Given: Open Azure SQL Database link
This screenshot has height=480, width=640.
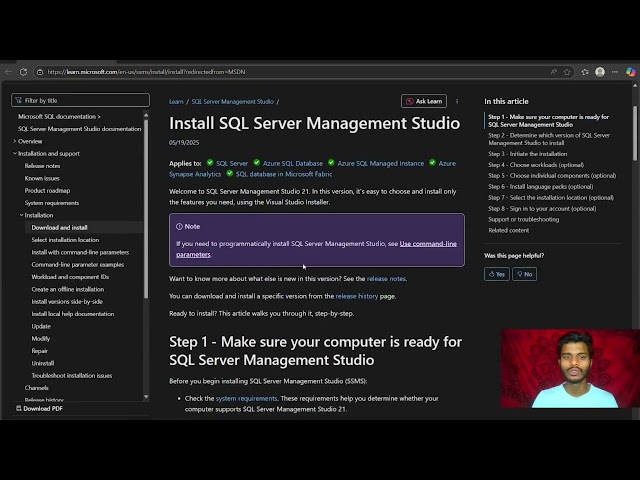Looking at the screenshot, I should click(293, 163).
